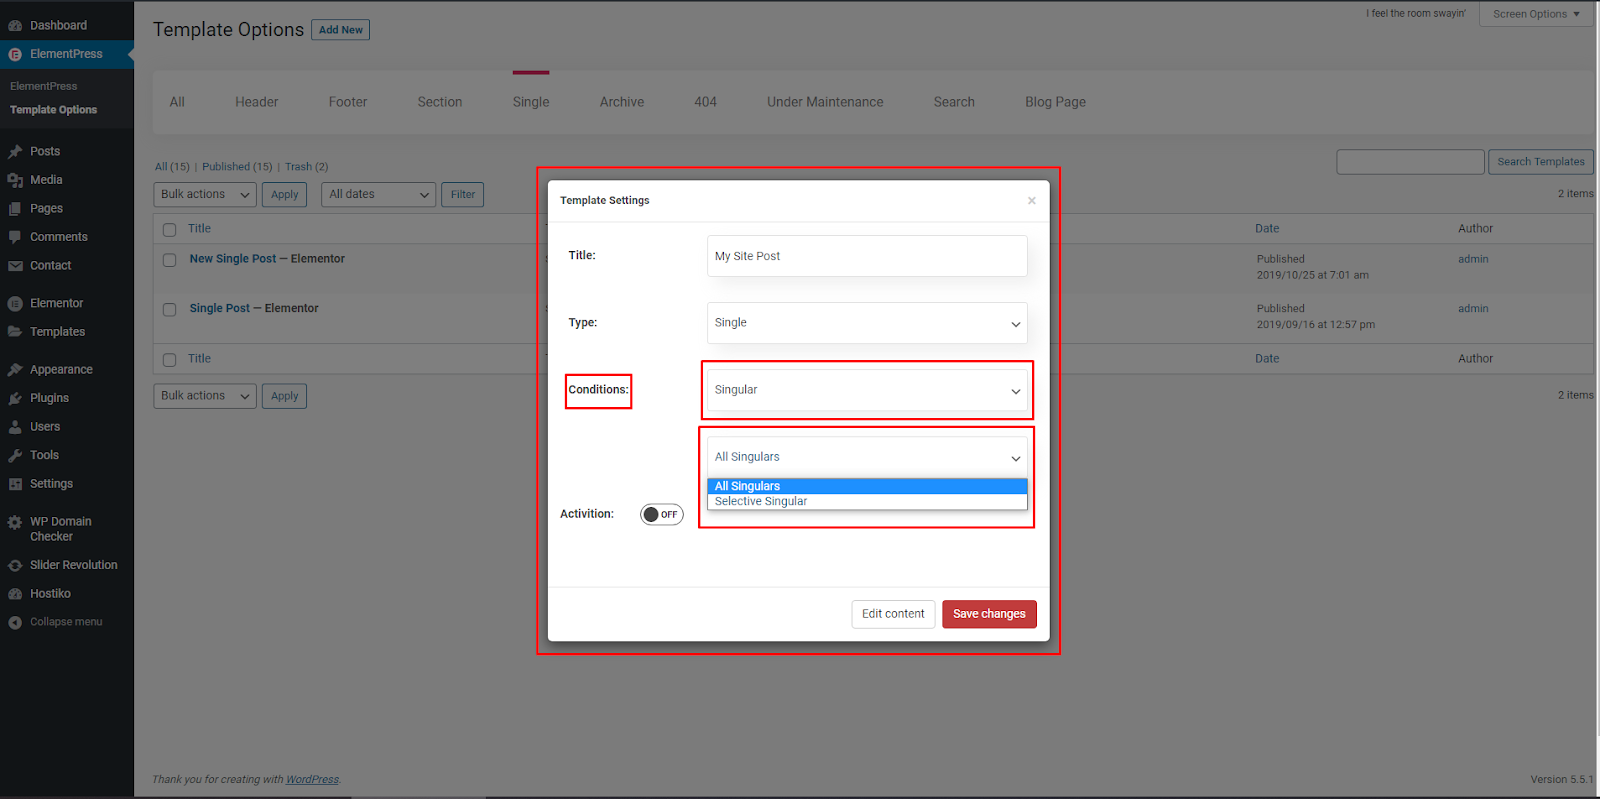Open Comments bubble icon
The width and height of the screenshot is (1600, 799).
[x=15, y=237]
